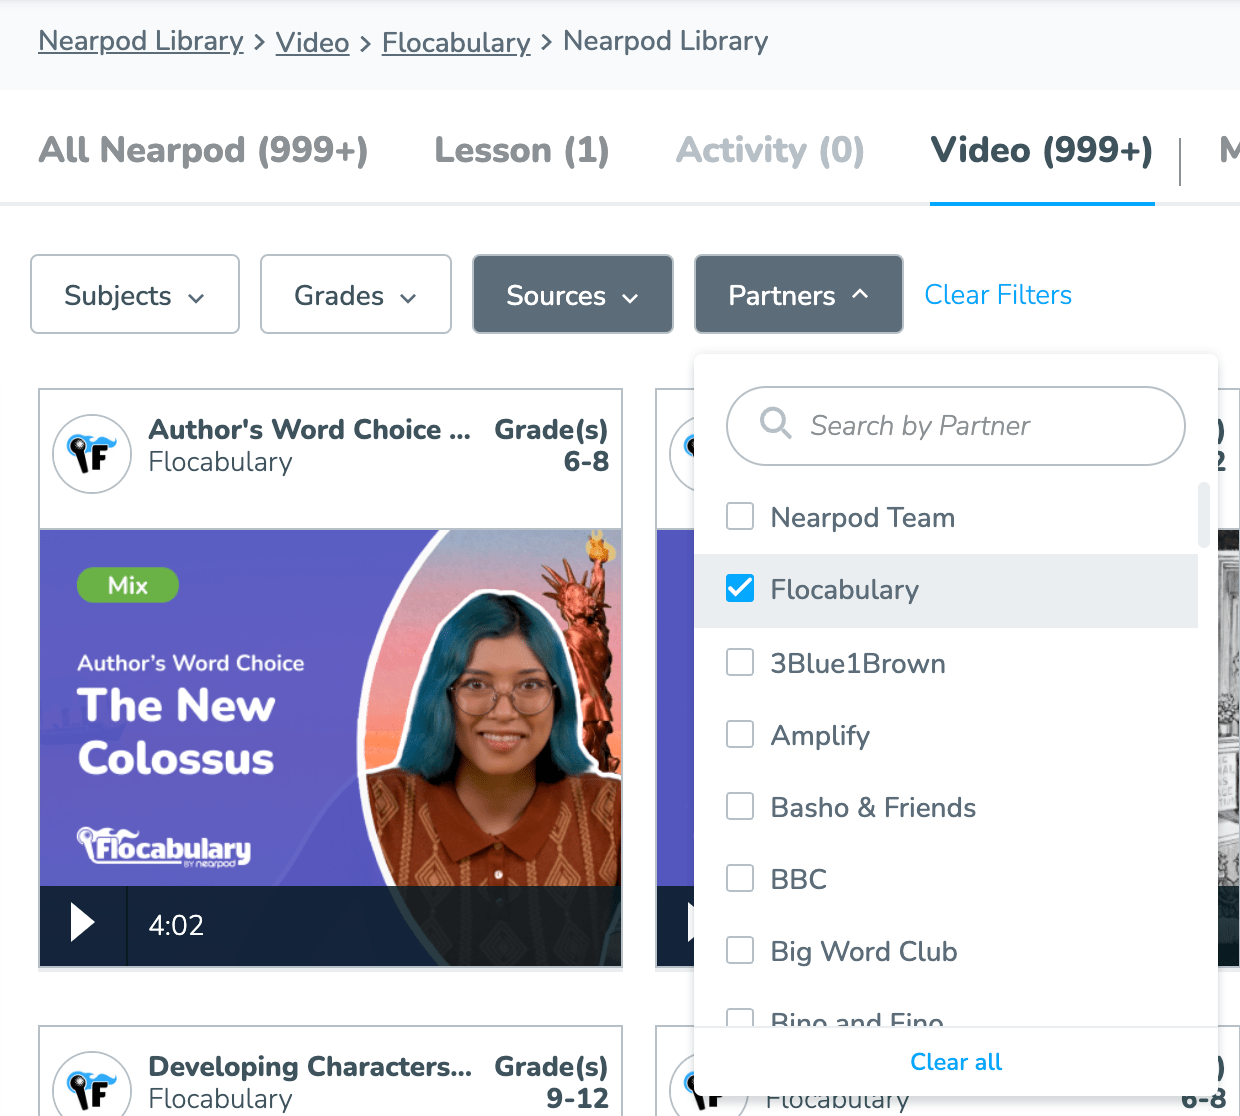
Task: Go to Flocabulary breadcrumb link
Action: (456, 42)
